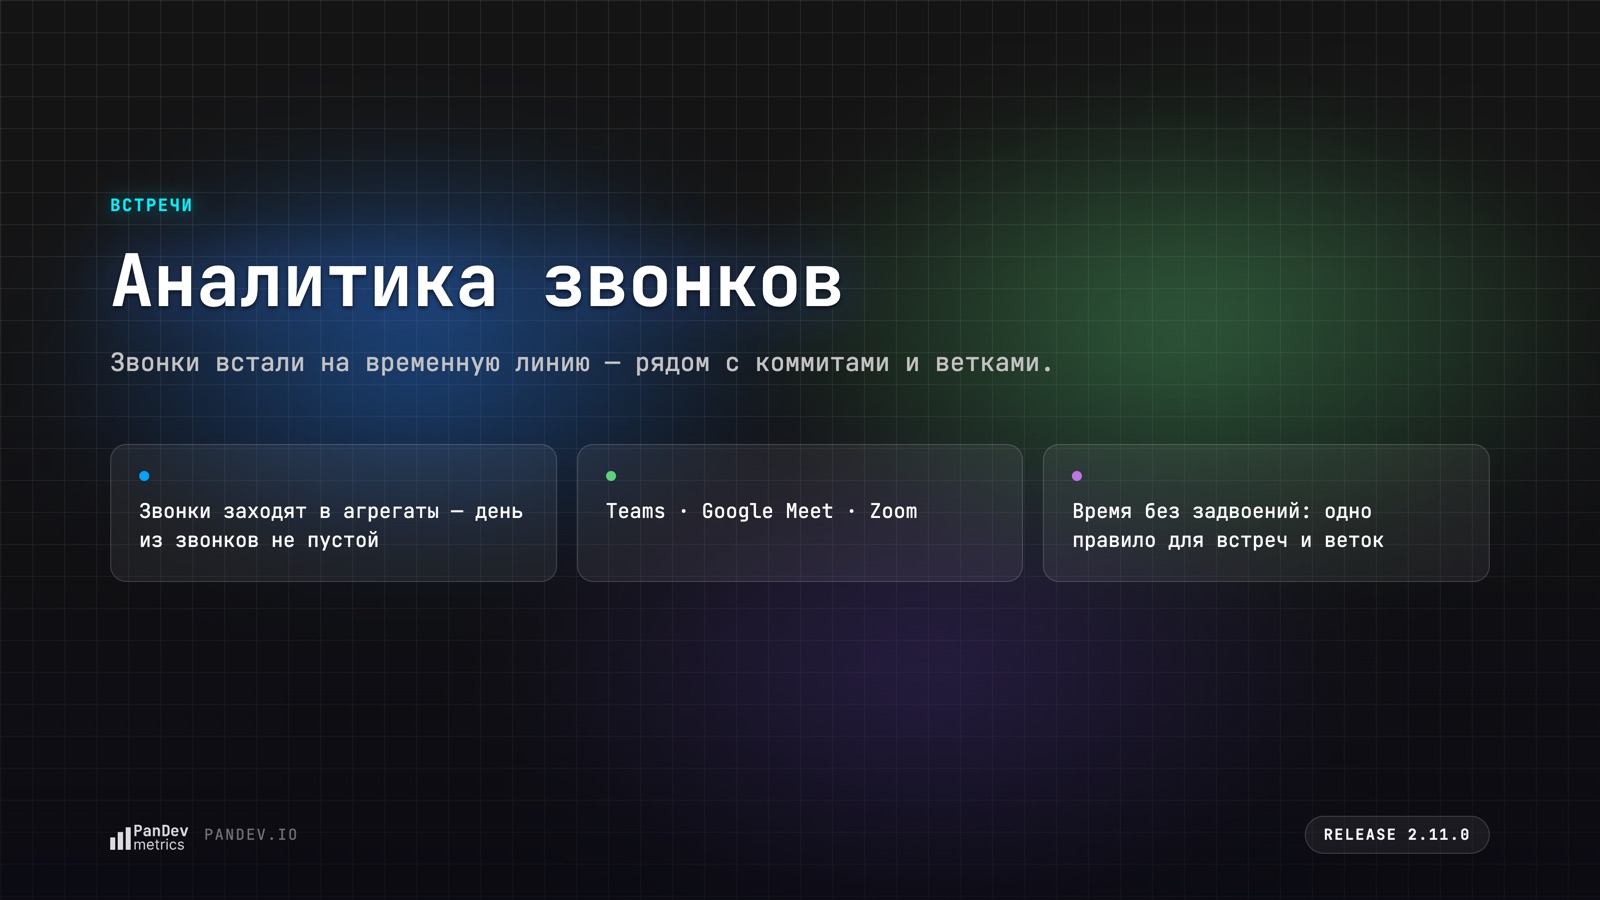Click the word 'ветками' in the subtitle

coord(988,363)
